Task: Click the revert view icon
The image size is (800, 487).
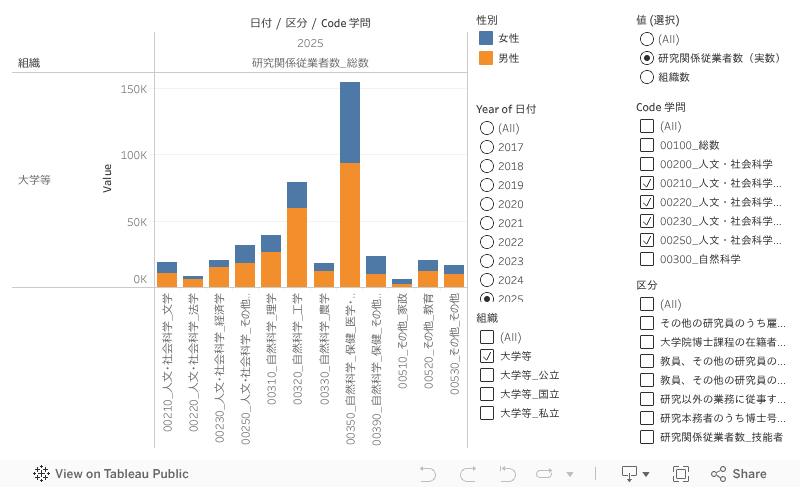Action: (506, 474)
